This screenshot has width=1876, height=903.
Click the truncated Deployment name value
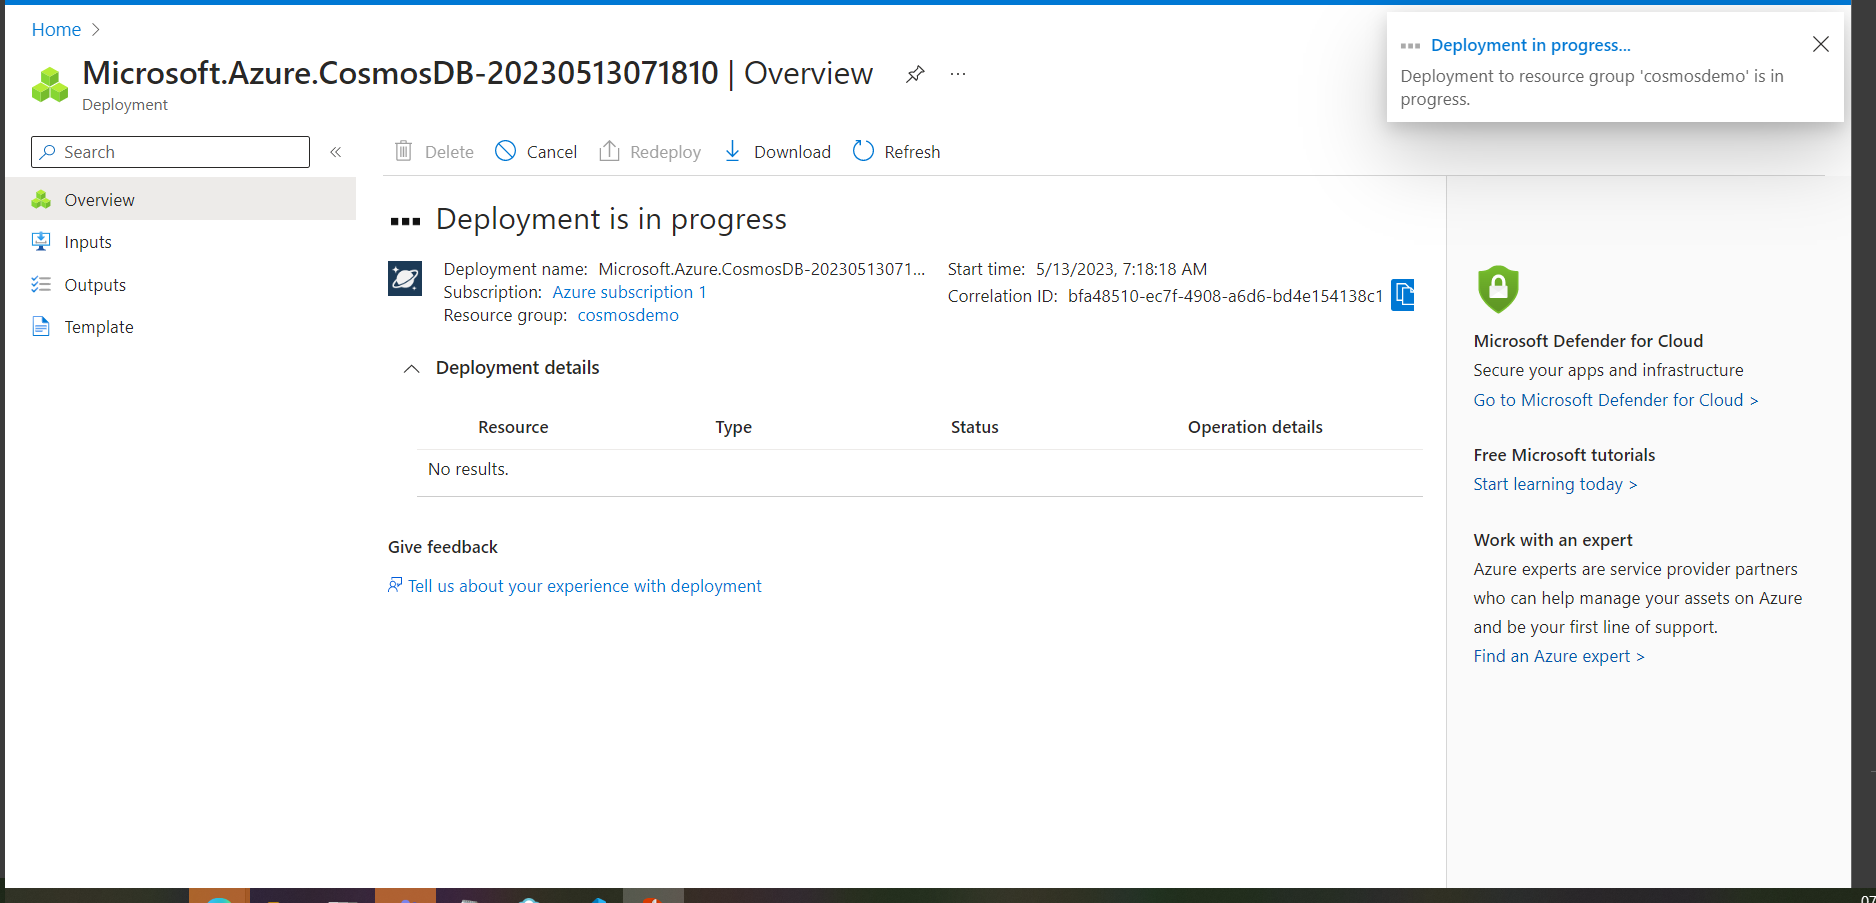pyautogui.click(x=762, y=269)
